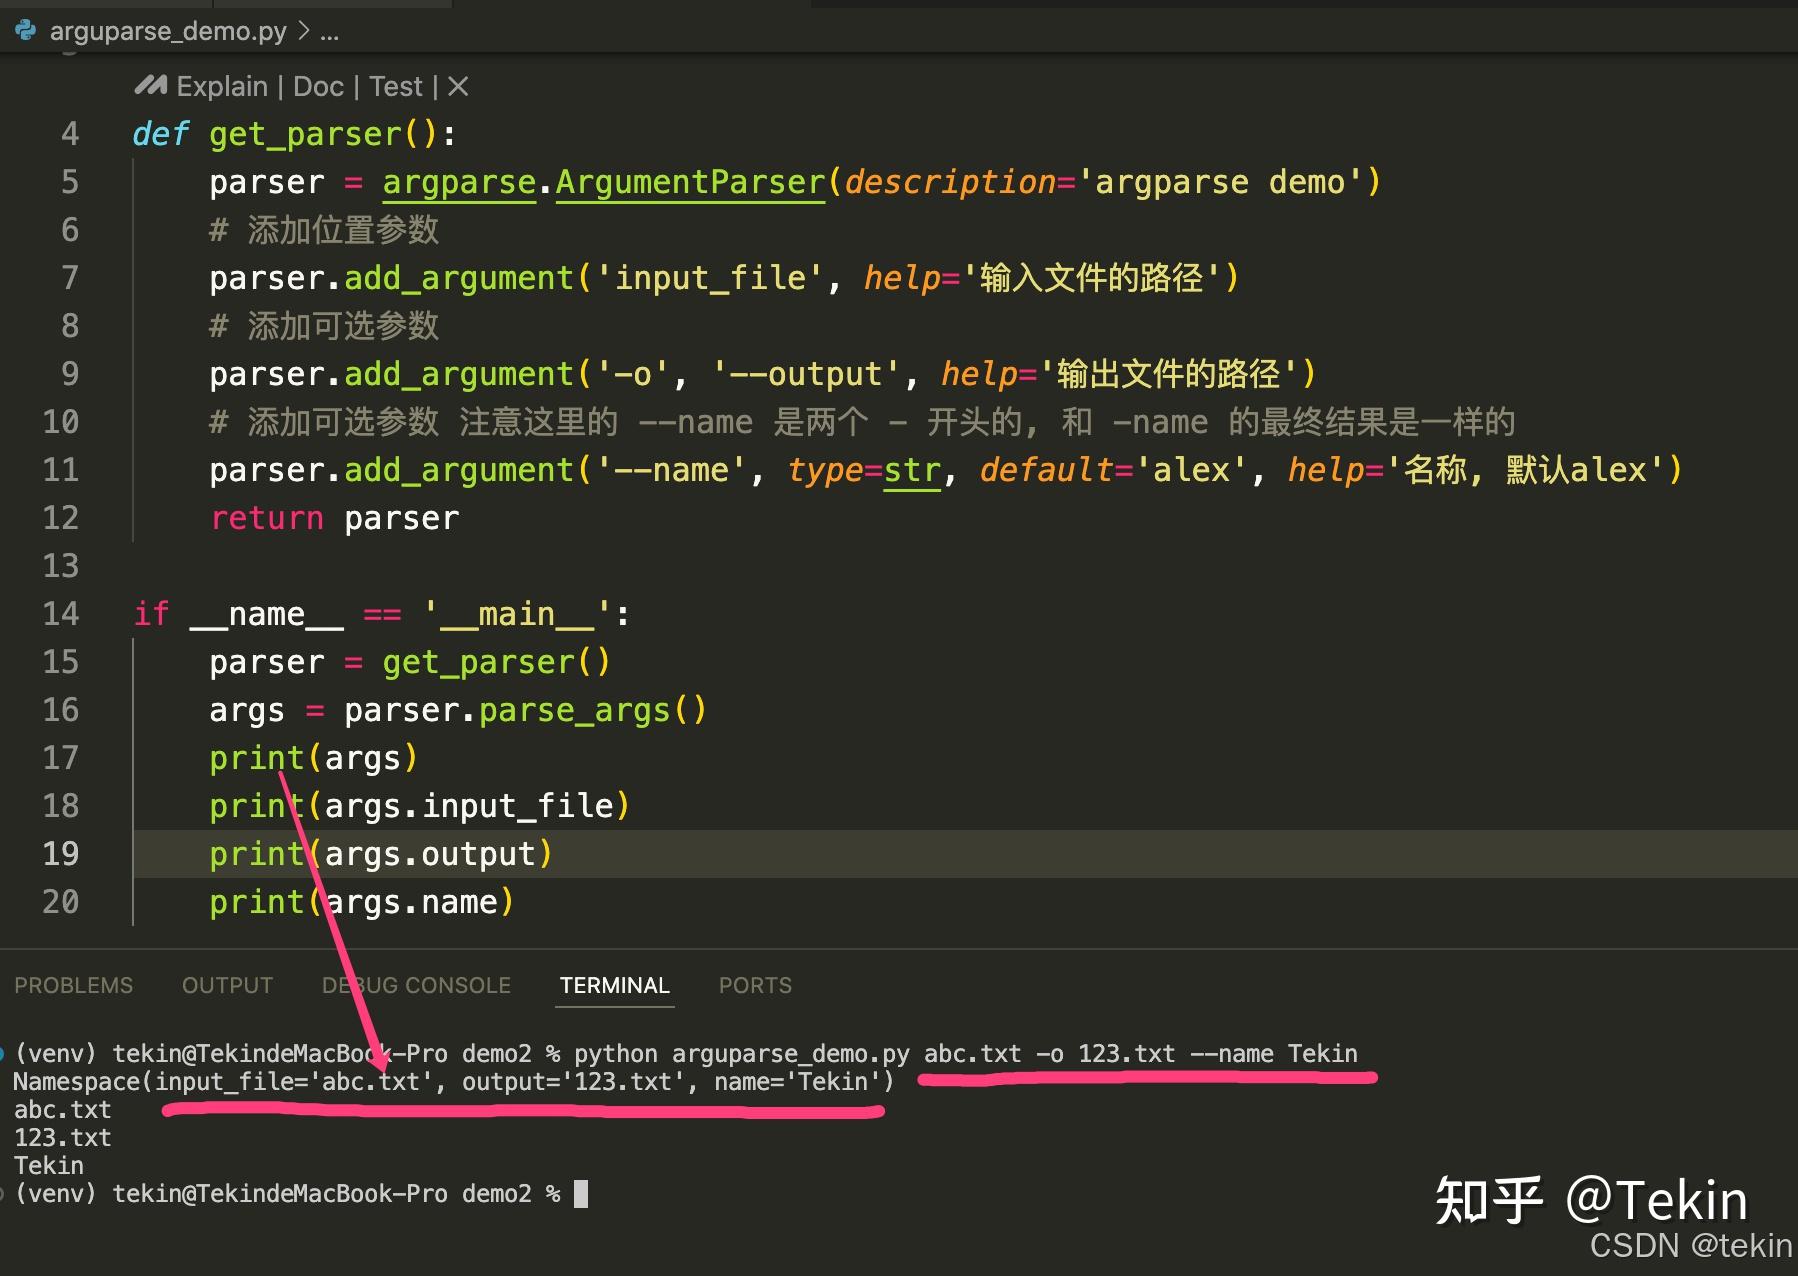The width and height of the screenshot is (1798, 1276).
Task: Click the underlined str type on line 11
Action: point(911,469)
